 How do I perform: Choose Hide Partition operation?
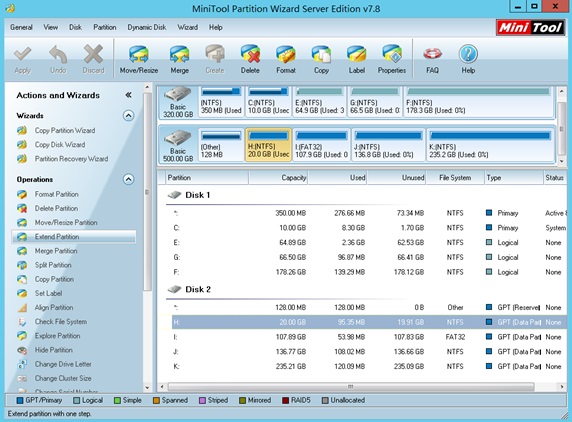click(x=54, y=350)
